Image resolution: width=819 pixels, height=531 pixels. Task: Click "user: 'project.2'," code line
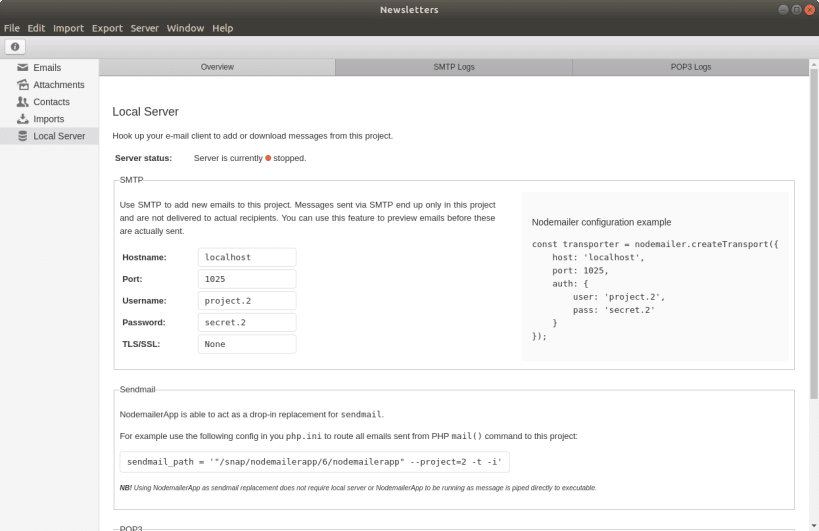(619, 297)
